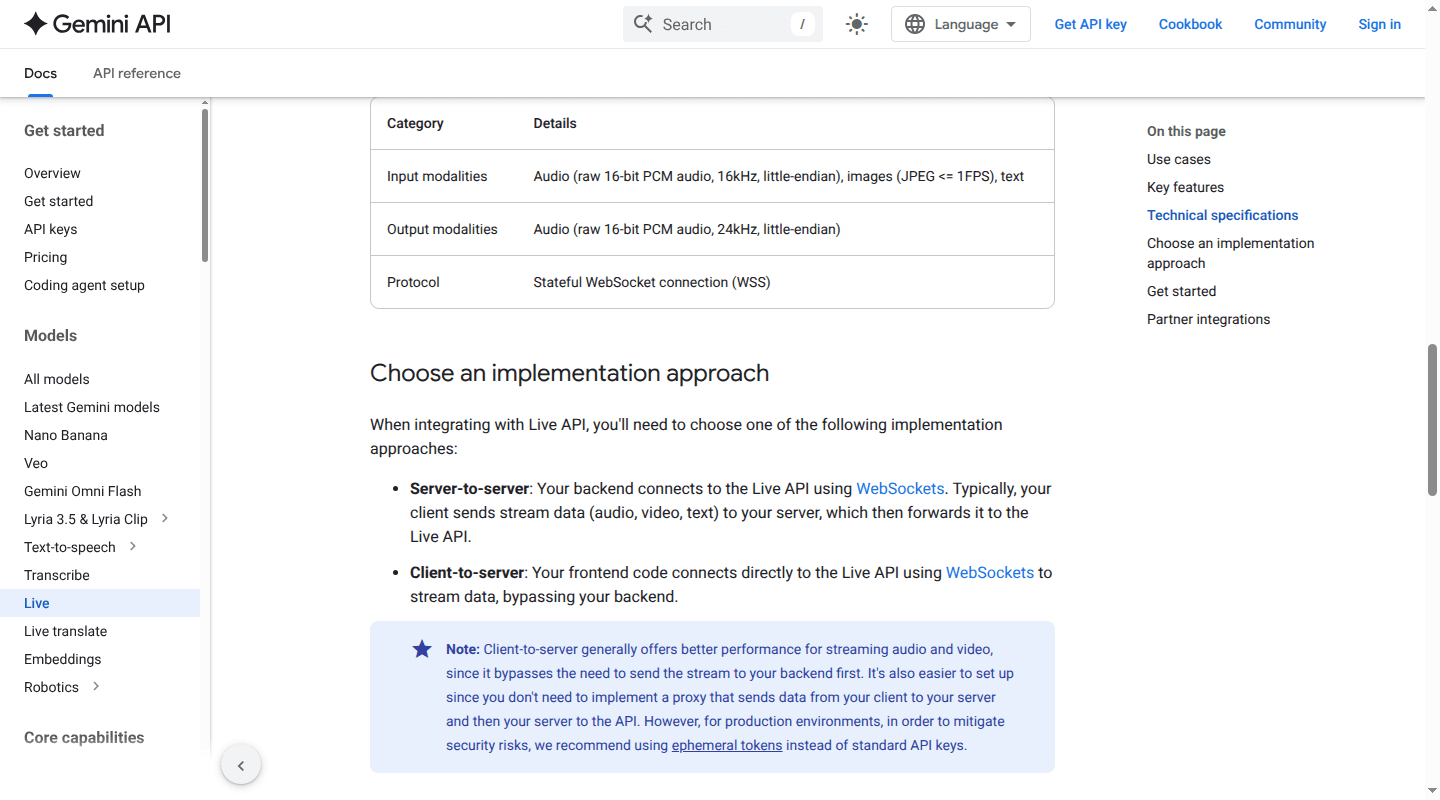Open Nano Banana sidebar entry

65,435
